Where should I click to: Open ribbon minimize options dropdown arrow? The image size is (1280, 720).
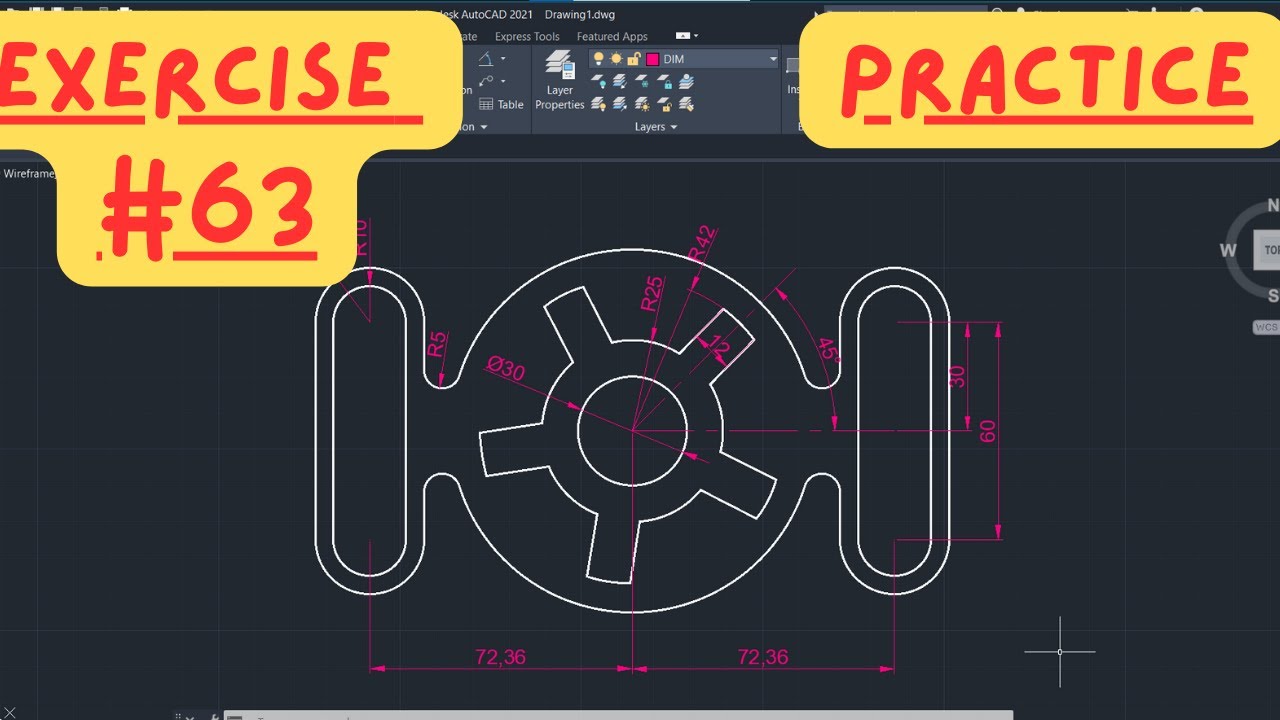[x=696, y=36]
